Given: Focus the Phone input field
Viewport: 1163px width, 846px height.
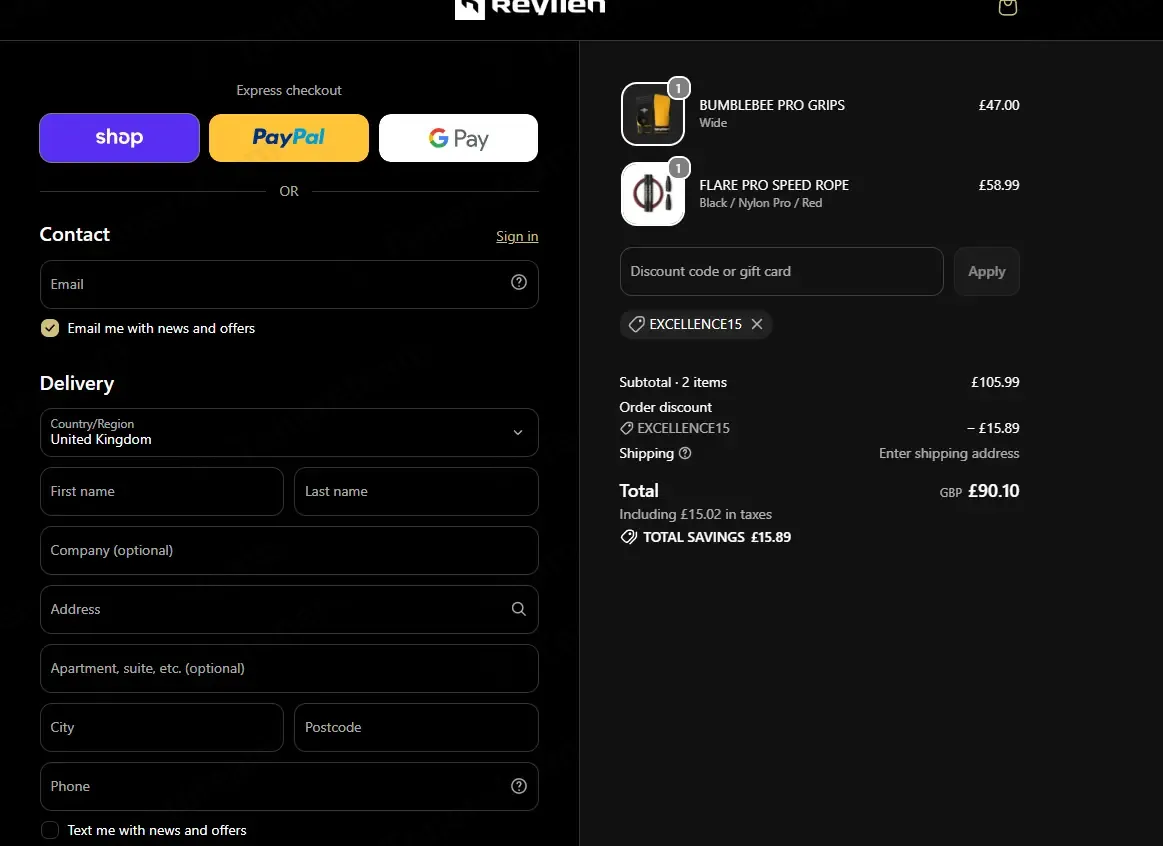Looking at the screenshot, I should click(x=289, y=786).
